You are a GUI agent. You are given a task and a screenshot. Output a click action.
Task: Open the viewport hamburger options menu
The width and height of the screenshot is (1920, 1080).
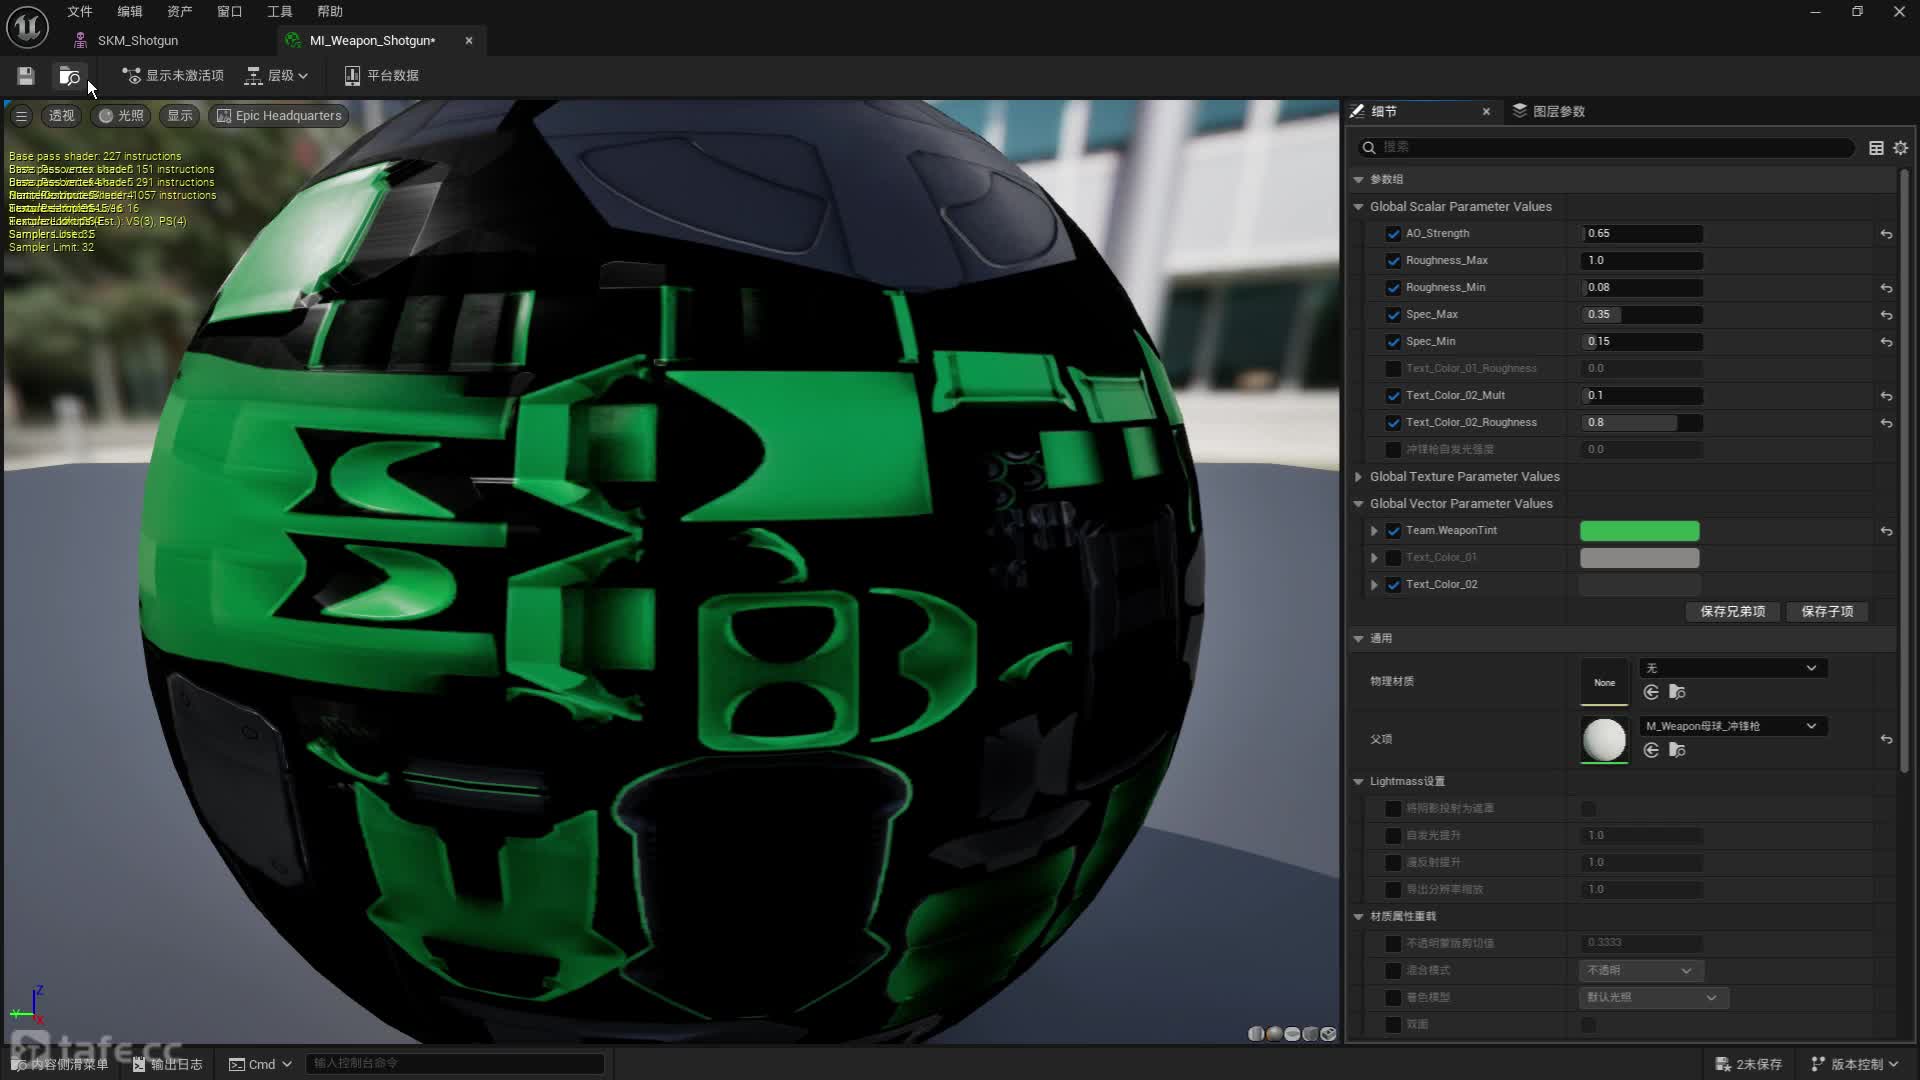pos(21,116)
